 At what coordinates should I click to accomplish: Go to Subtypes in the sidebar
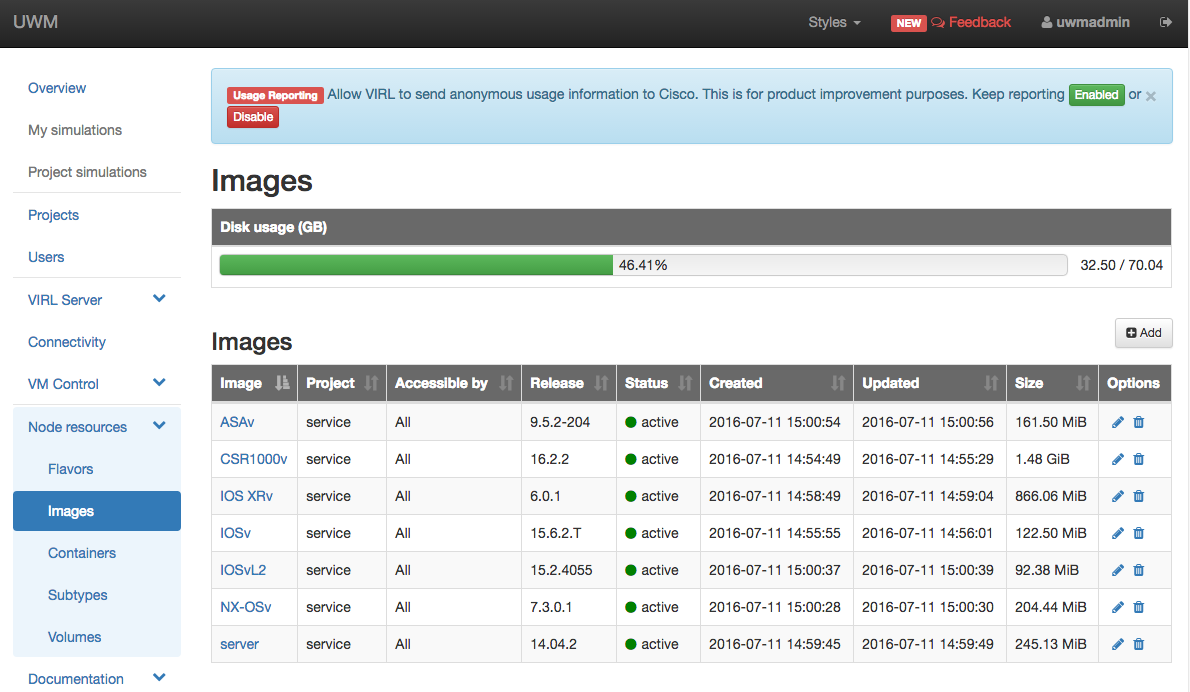(77, 595)
